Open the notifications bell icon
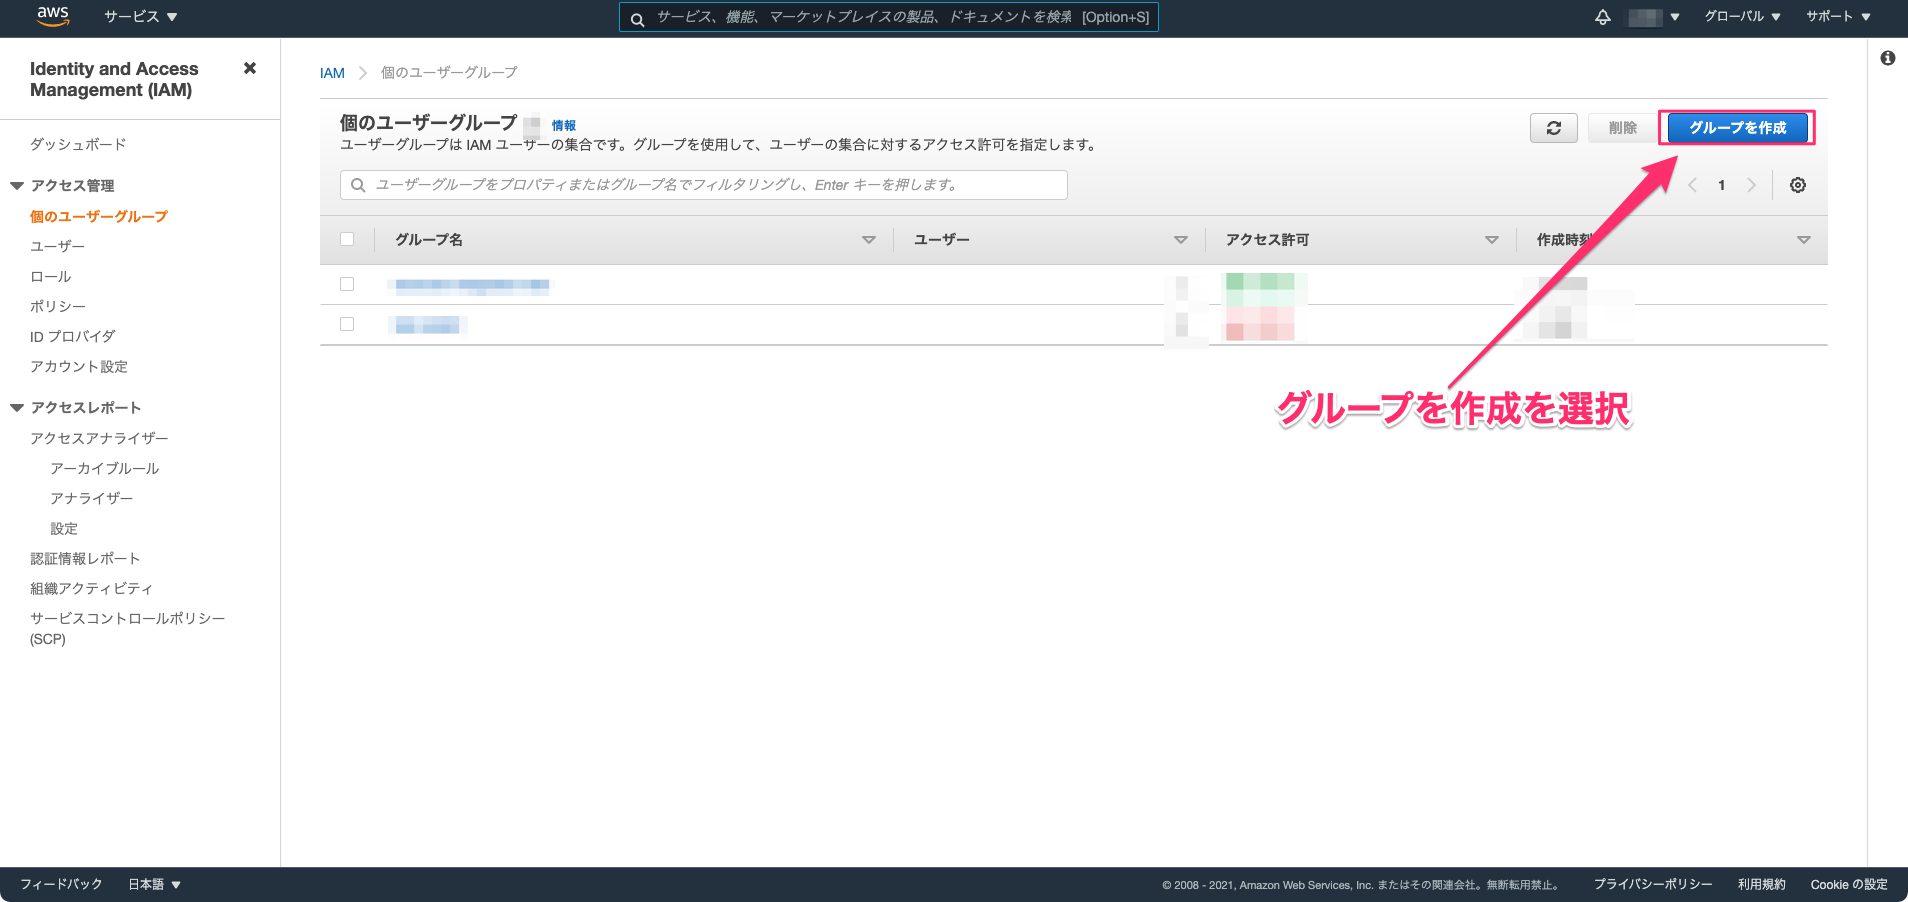Screen dimensions: 1908x902 pyautogui.click(x=1603, y=17)
